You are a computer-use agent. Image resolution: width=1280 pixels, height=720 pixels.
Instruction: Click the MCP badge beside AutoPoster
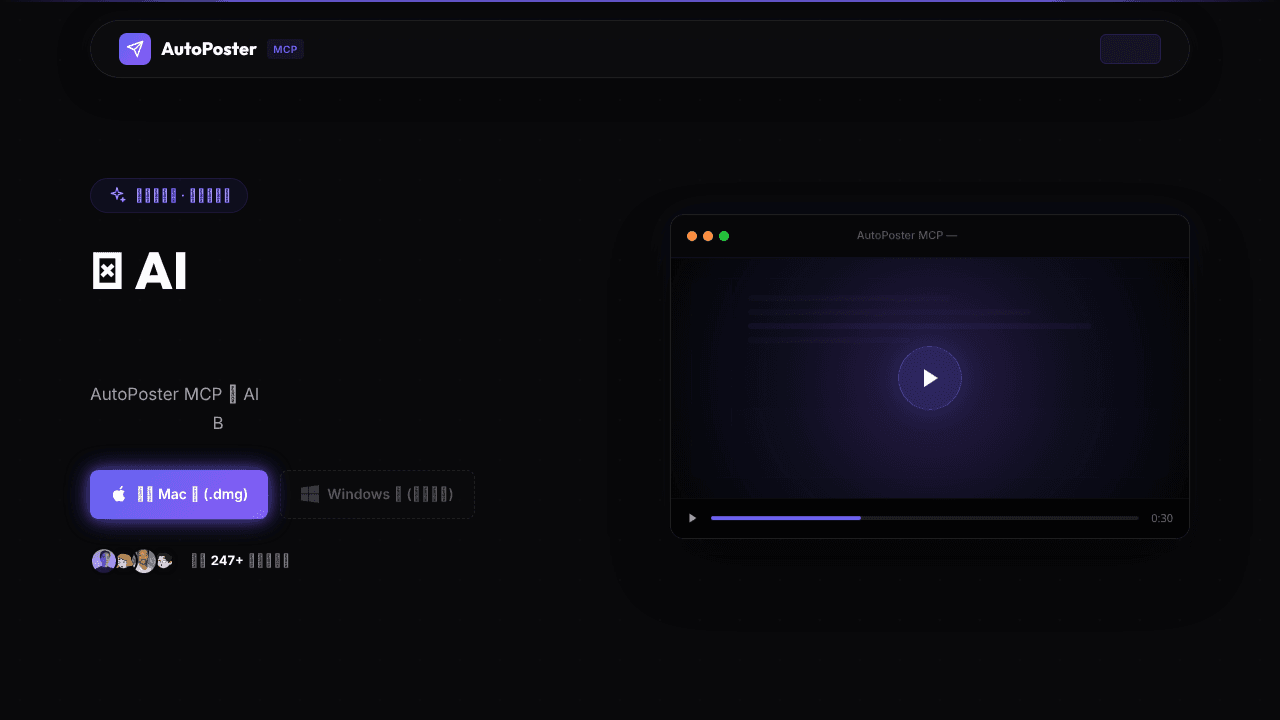[x=285, y=49]
